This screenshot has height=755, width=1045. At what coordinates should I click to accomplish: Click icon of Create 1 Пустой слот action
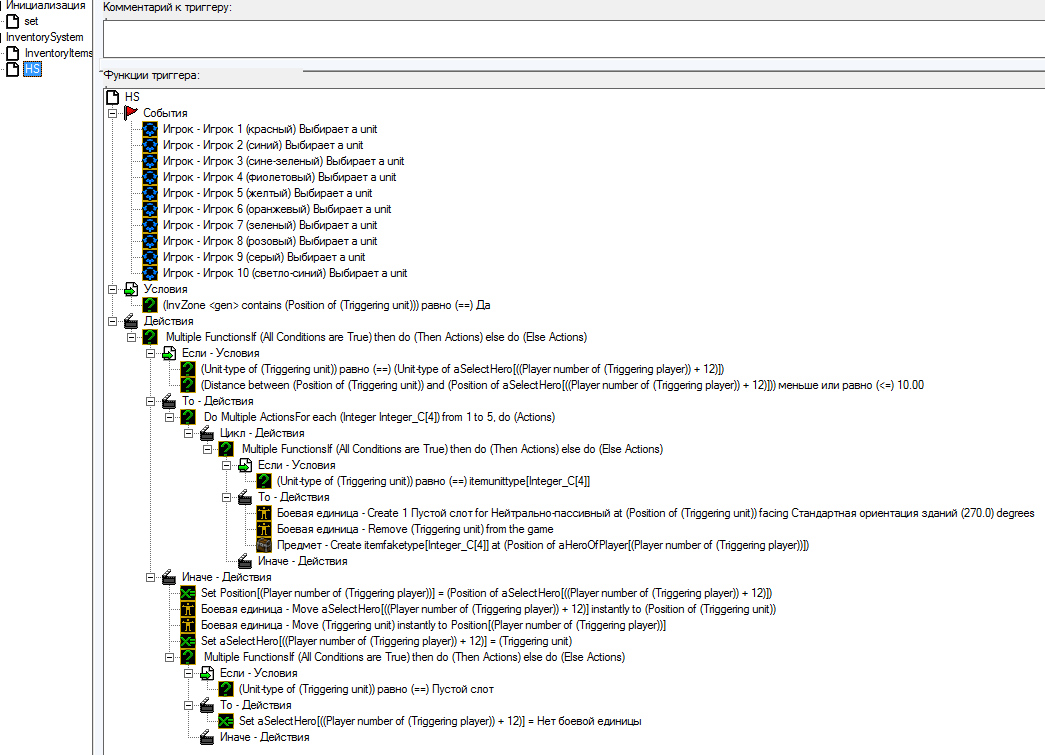(x=264, y=513)
